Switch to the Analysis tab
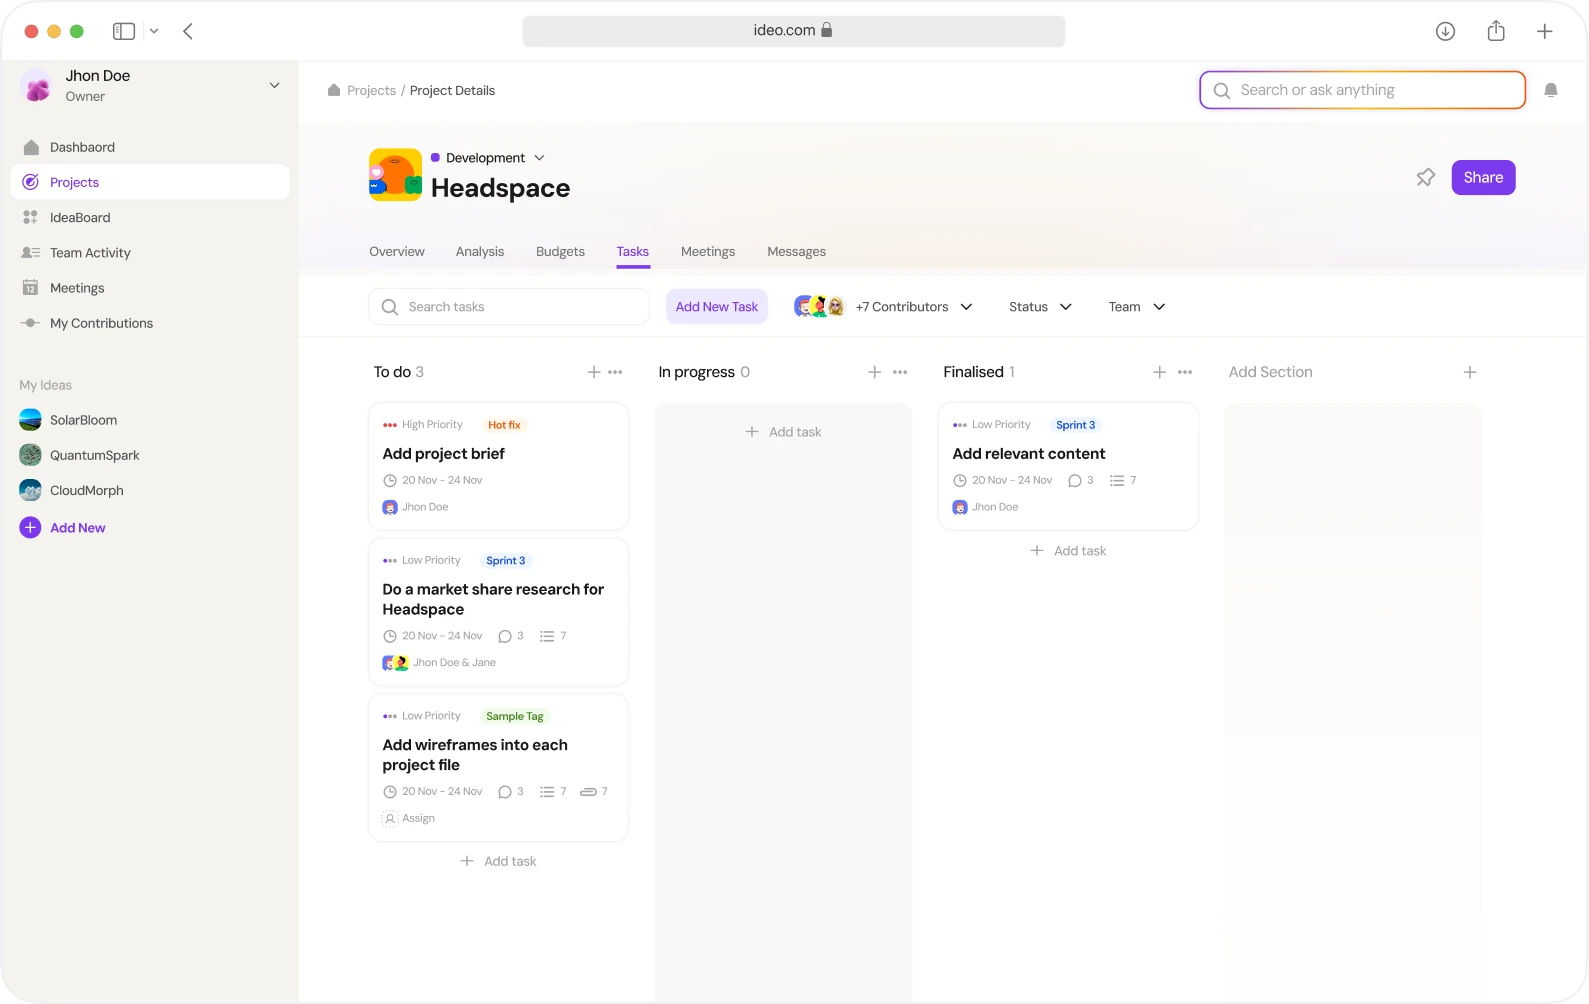The image size is (1589, 1004). pos(480,252)
